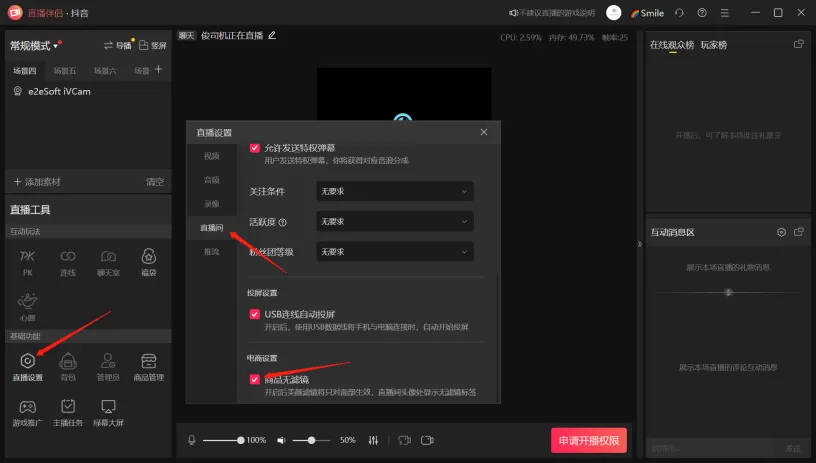Open the PK interaction tool

click(28, 262)
